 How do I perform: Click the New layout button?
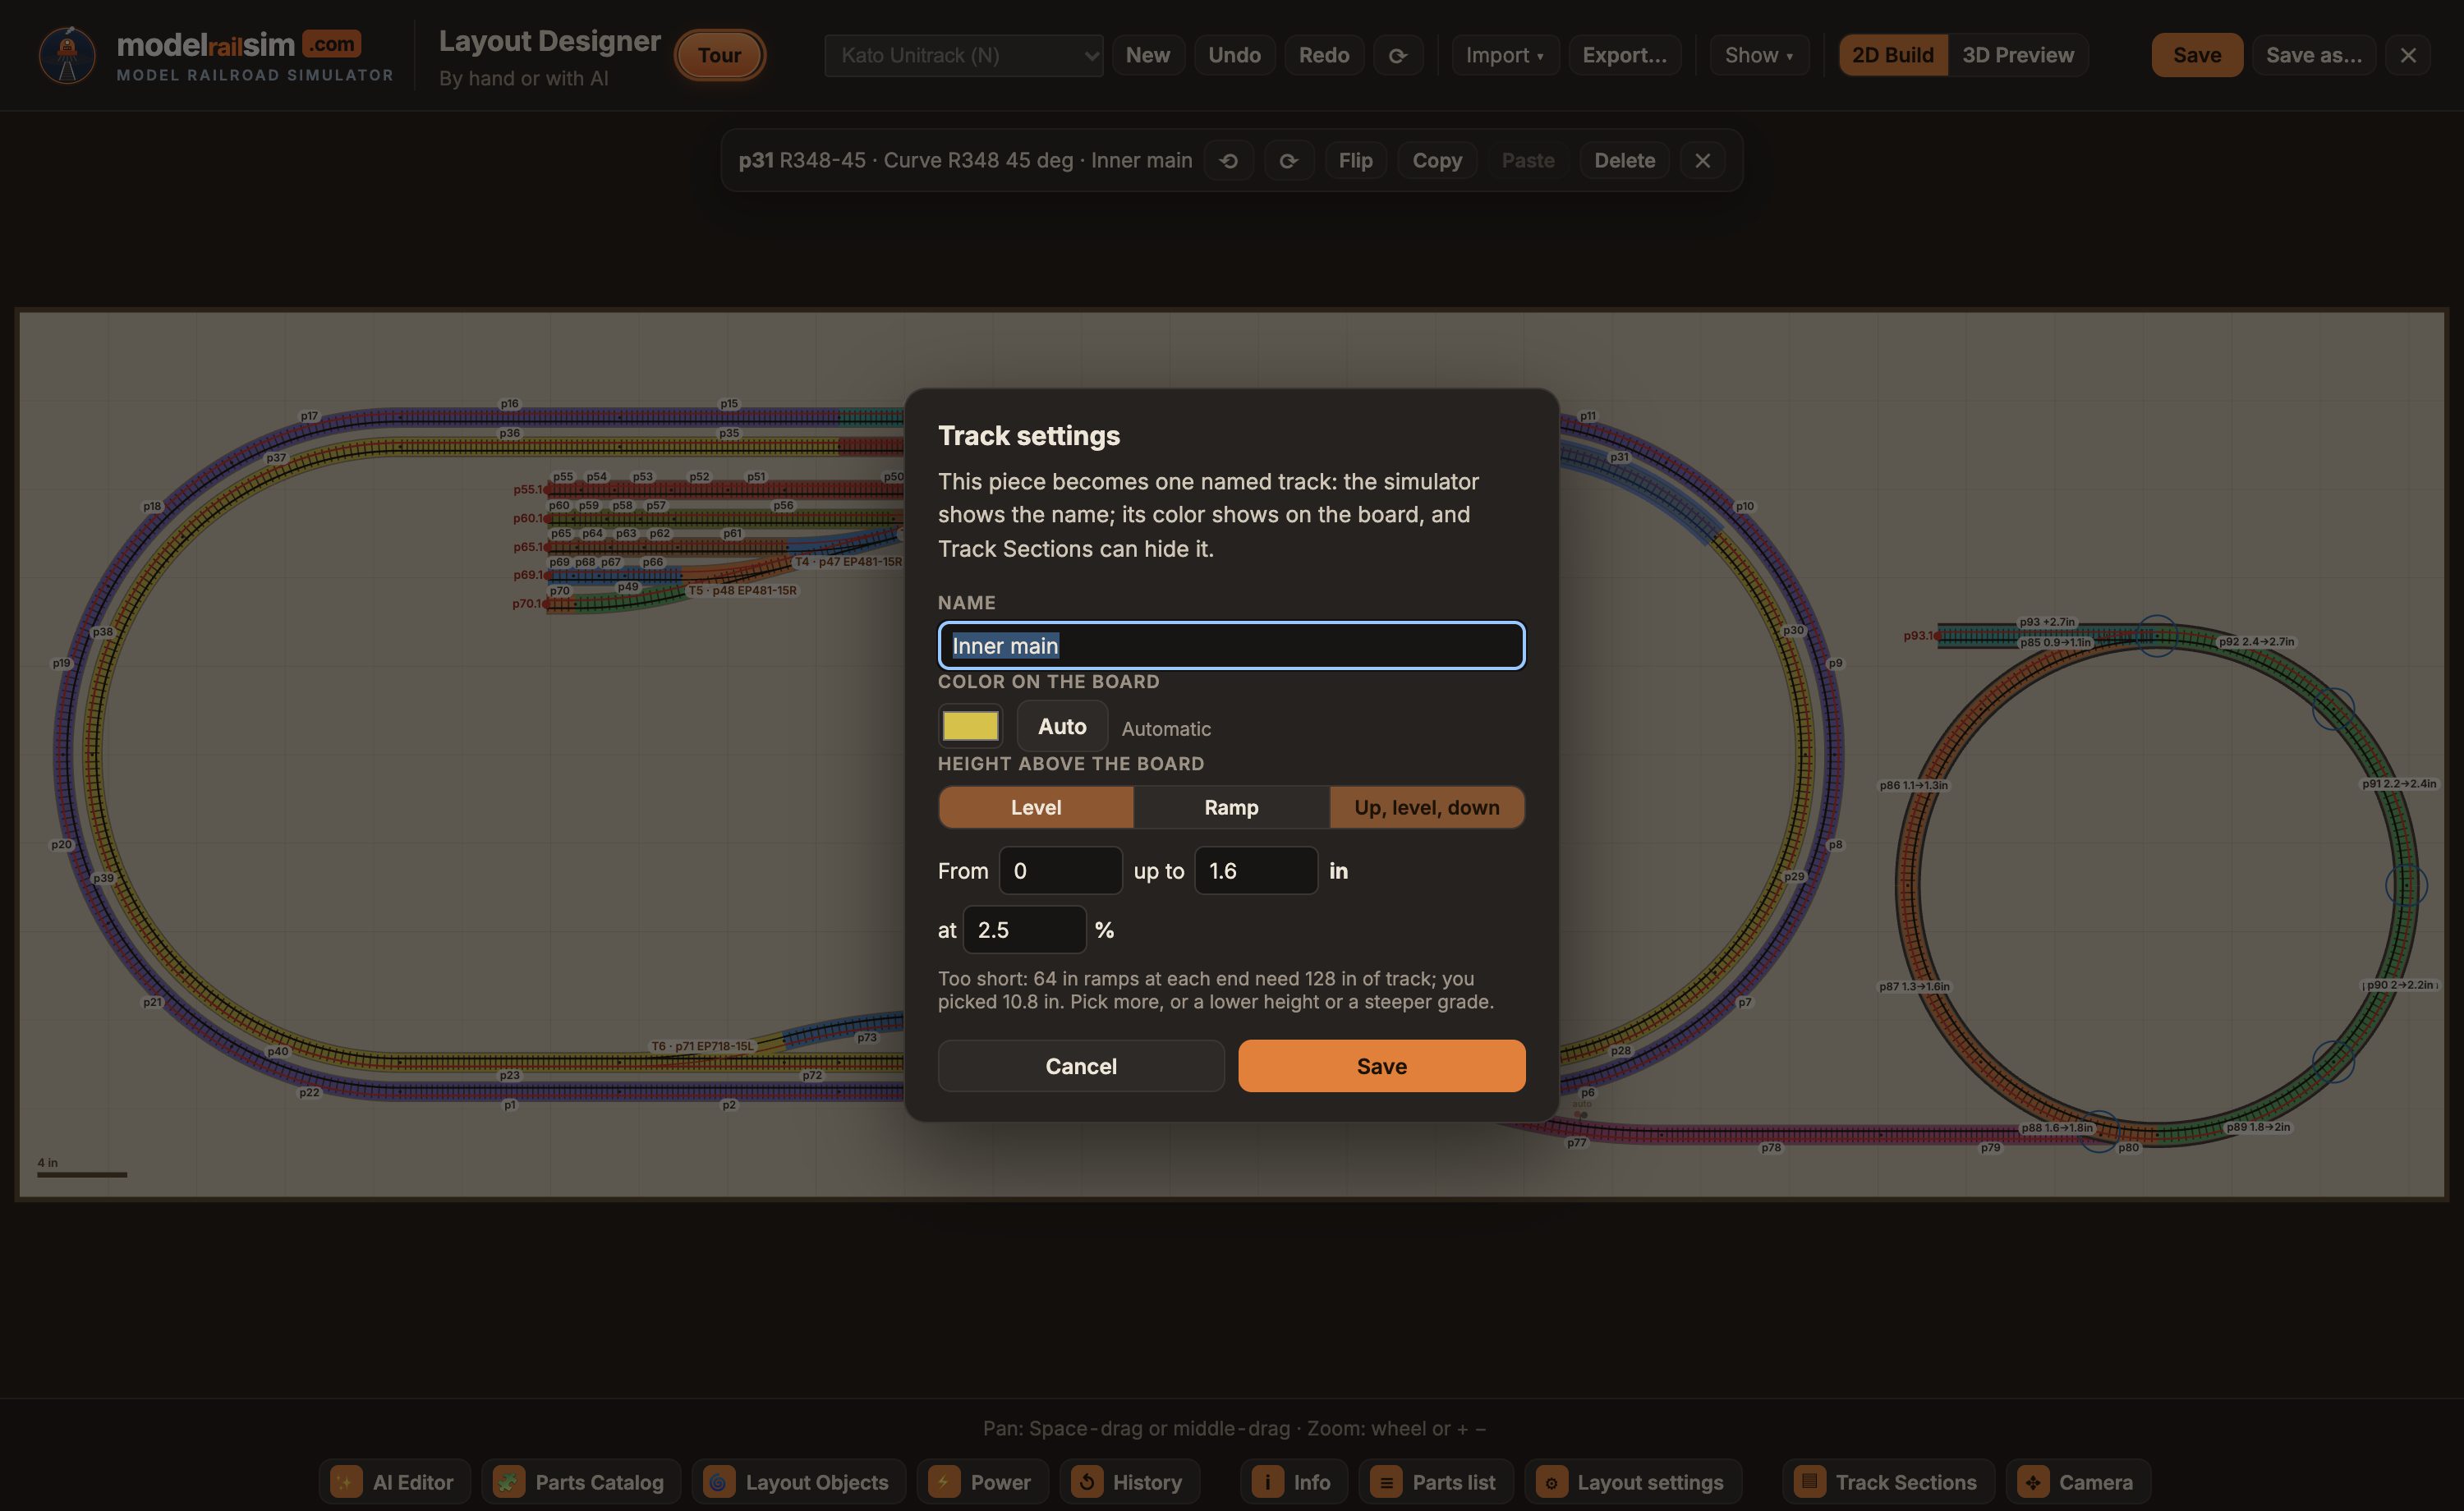pos(1148,55)
